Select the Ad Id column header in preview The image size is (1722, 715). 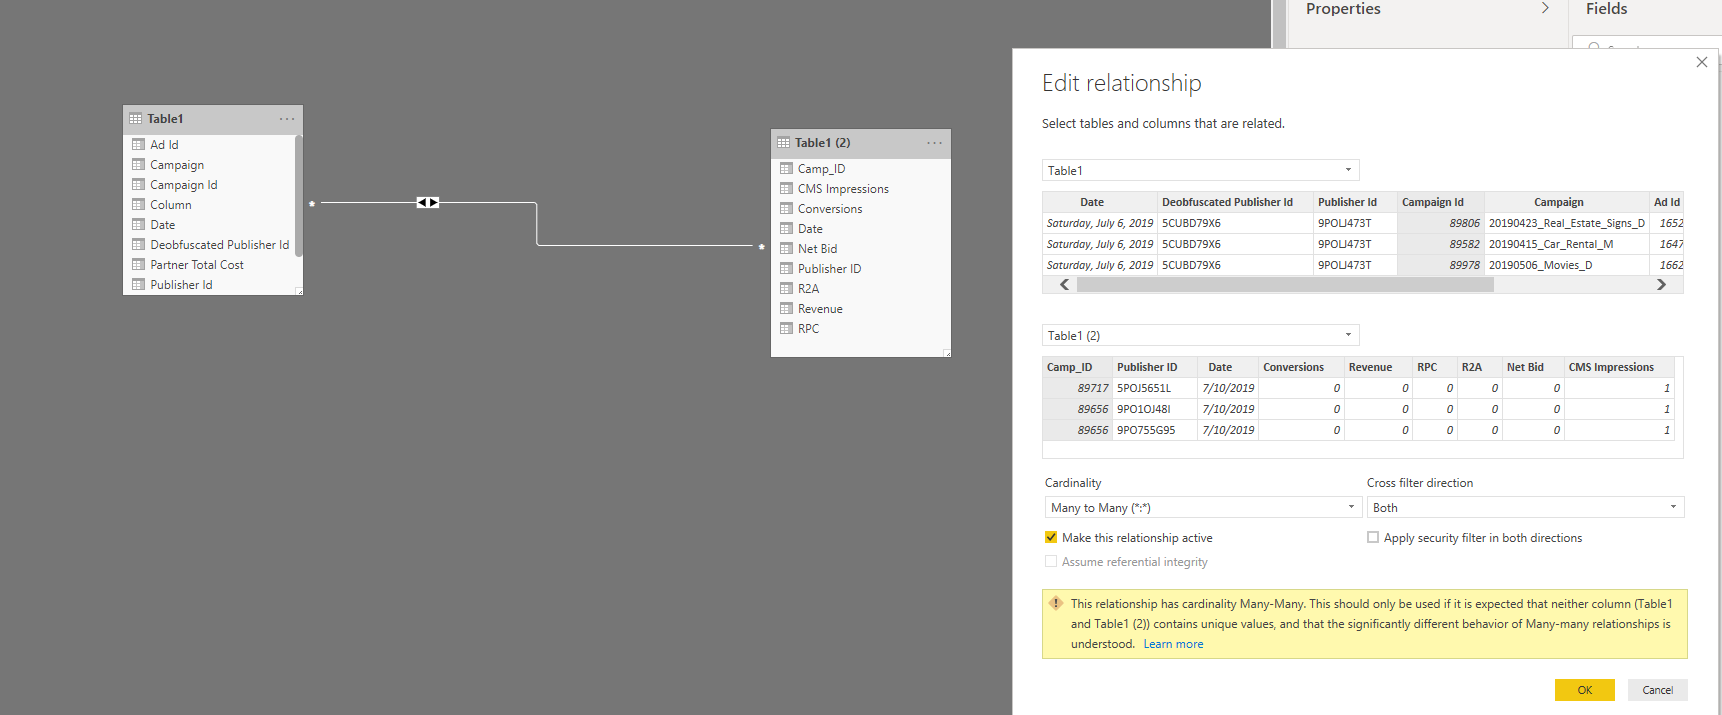coord(1667,202)
